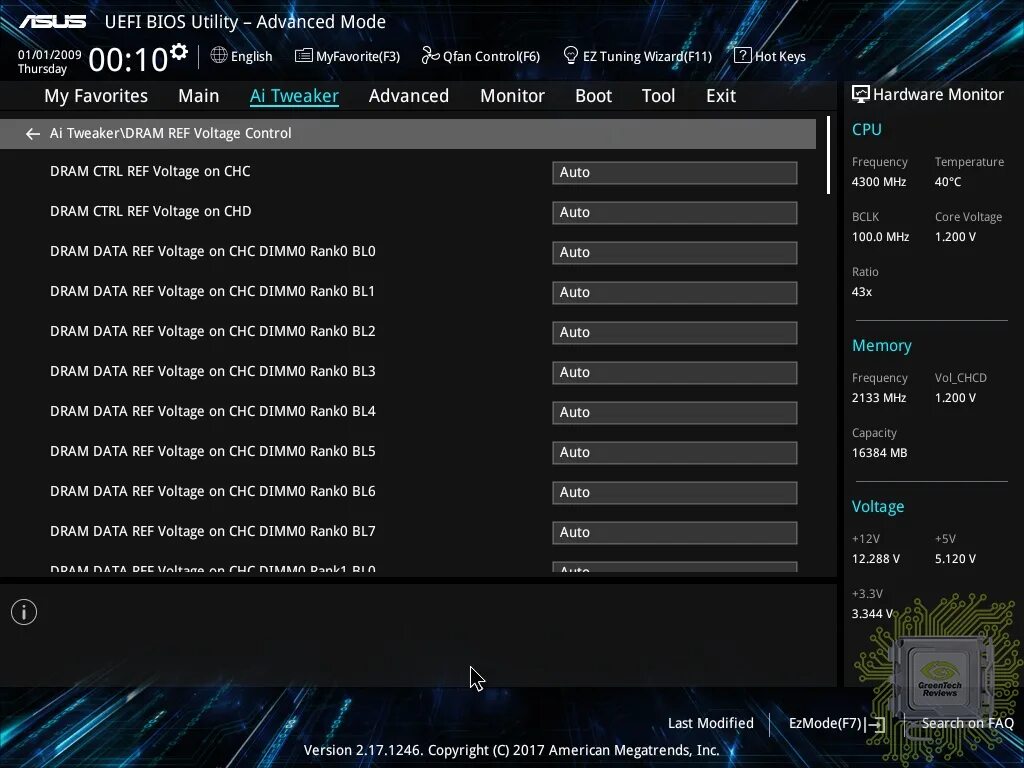Open date and time settings gear
Image resolution: width=1024 pixels, height=768 pixels.
click(178, 51)
